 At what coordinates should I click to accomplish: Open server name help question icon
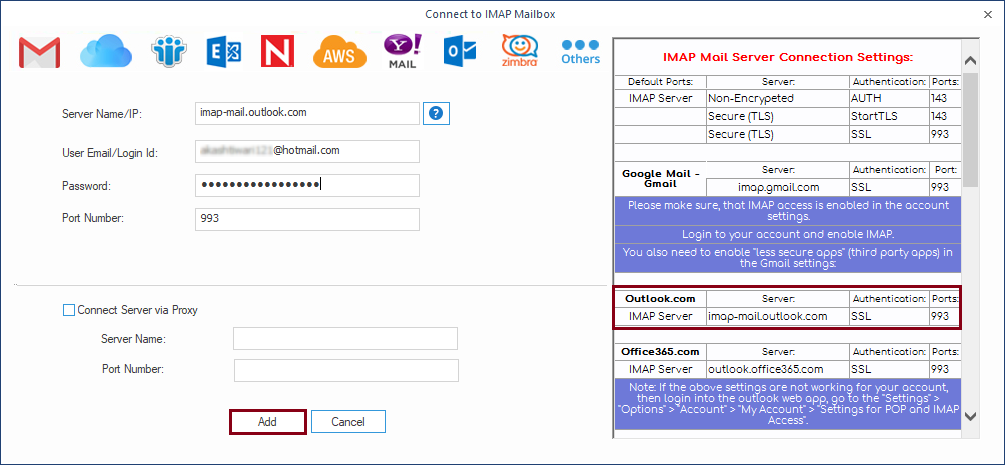(x=436, y=114)
